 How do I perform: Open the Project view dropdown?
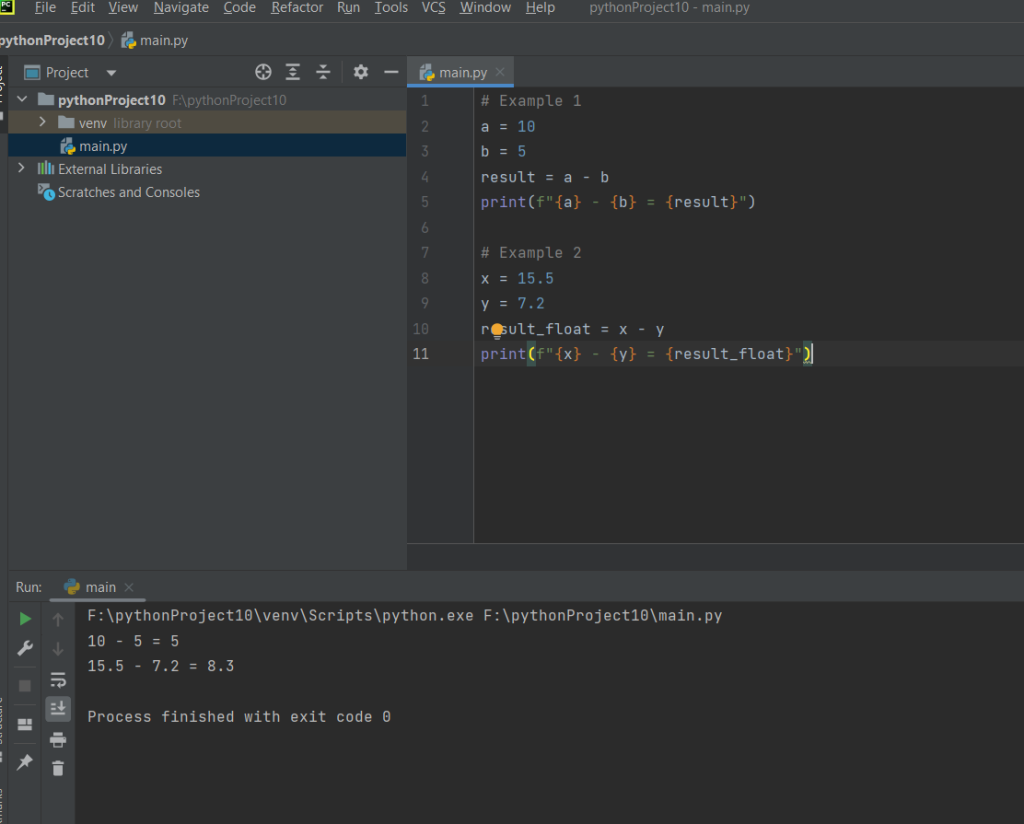click(x=111, y=73)
